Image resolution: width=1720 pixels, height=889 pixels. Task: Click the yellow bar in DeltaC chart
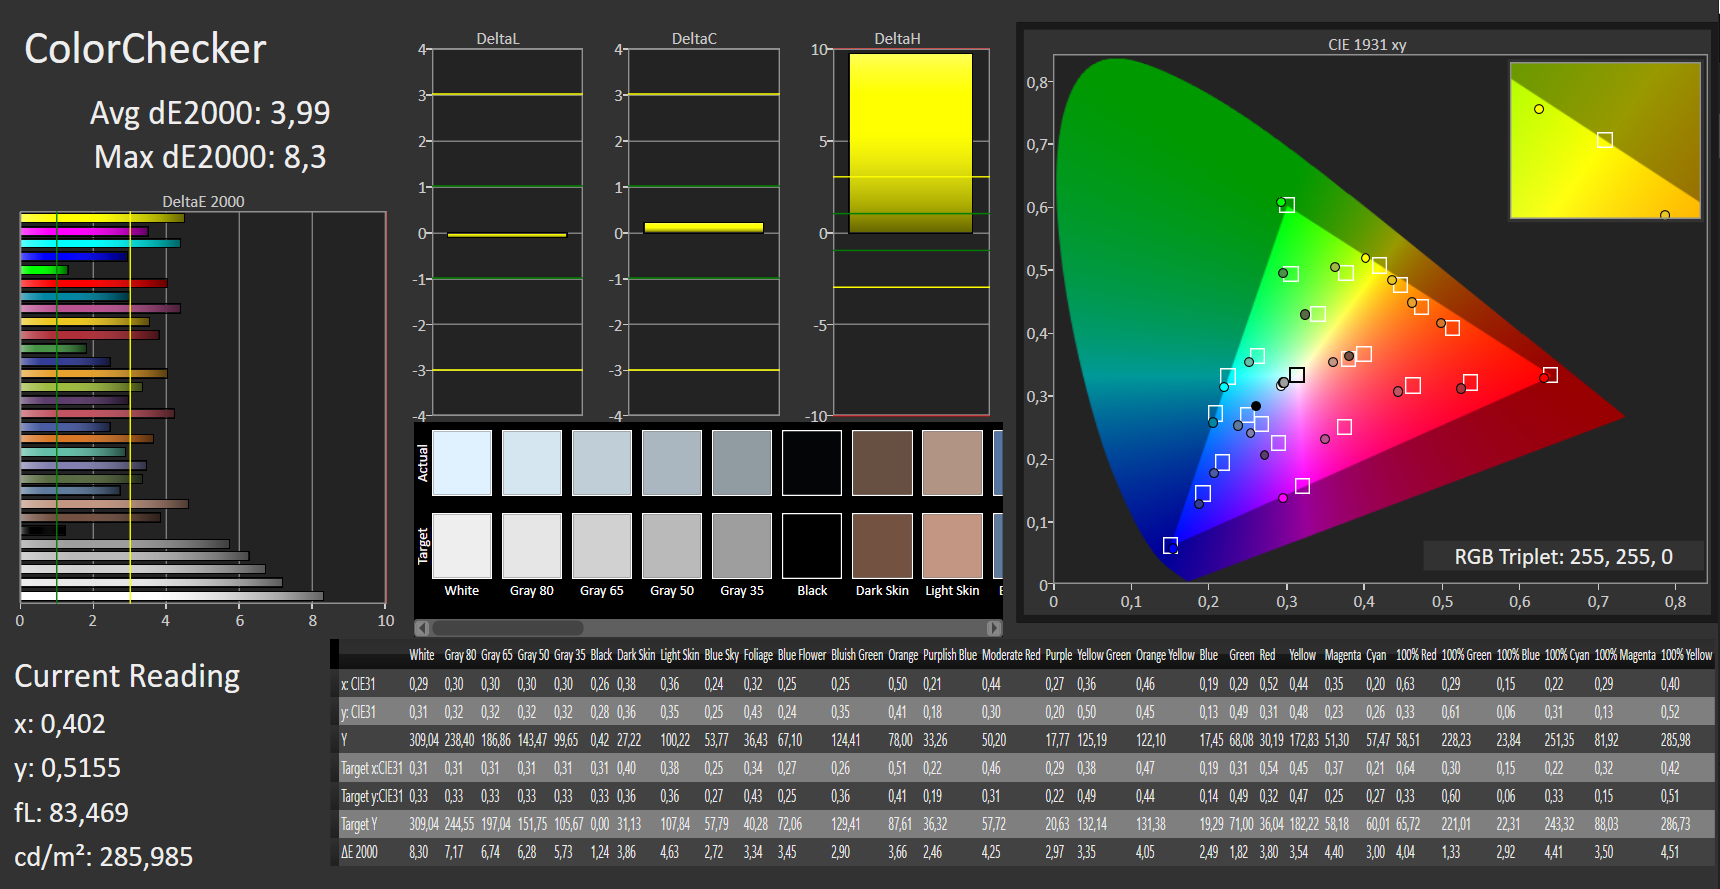(703, 228)
